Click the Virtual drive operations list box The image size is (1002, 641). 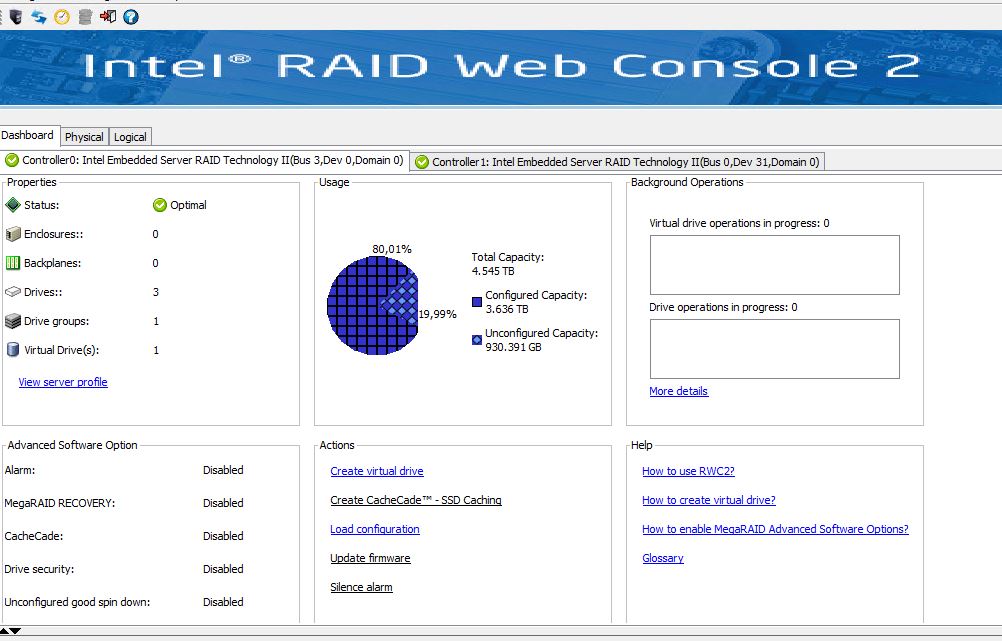775,265
